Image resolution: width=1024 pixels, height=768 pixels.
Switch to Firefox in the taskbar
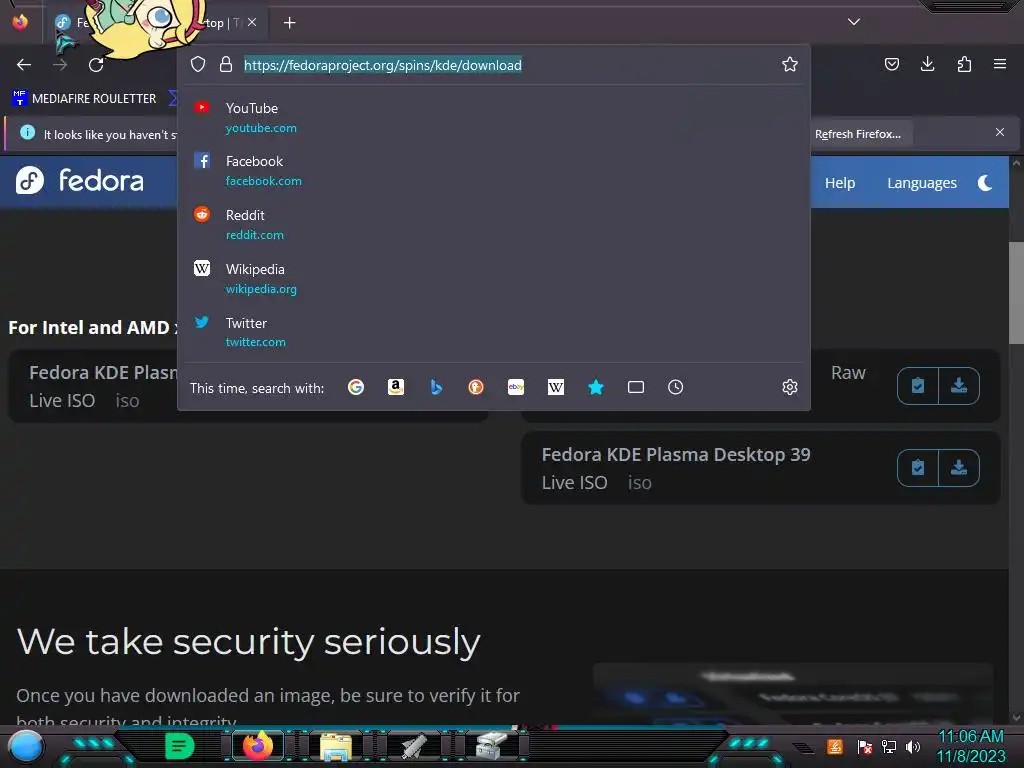[257, 746]
